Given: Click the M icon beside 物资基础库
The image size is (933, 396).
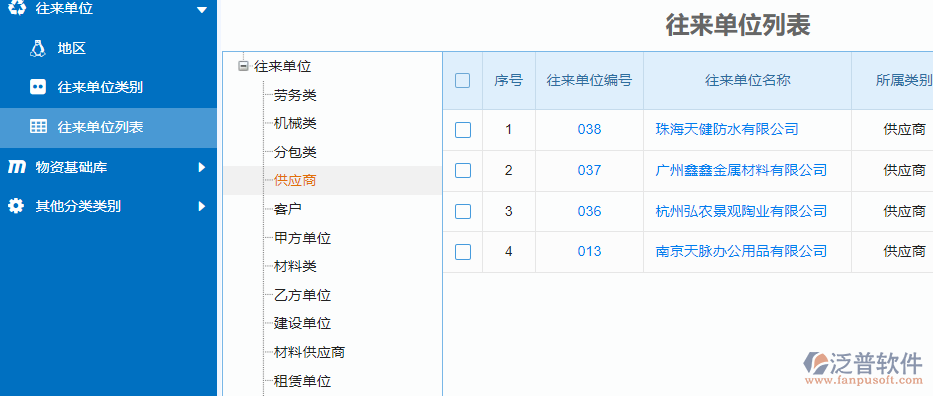Looking at the screenshot, I should (17, 167).
